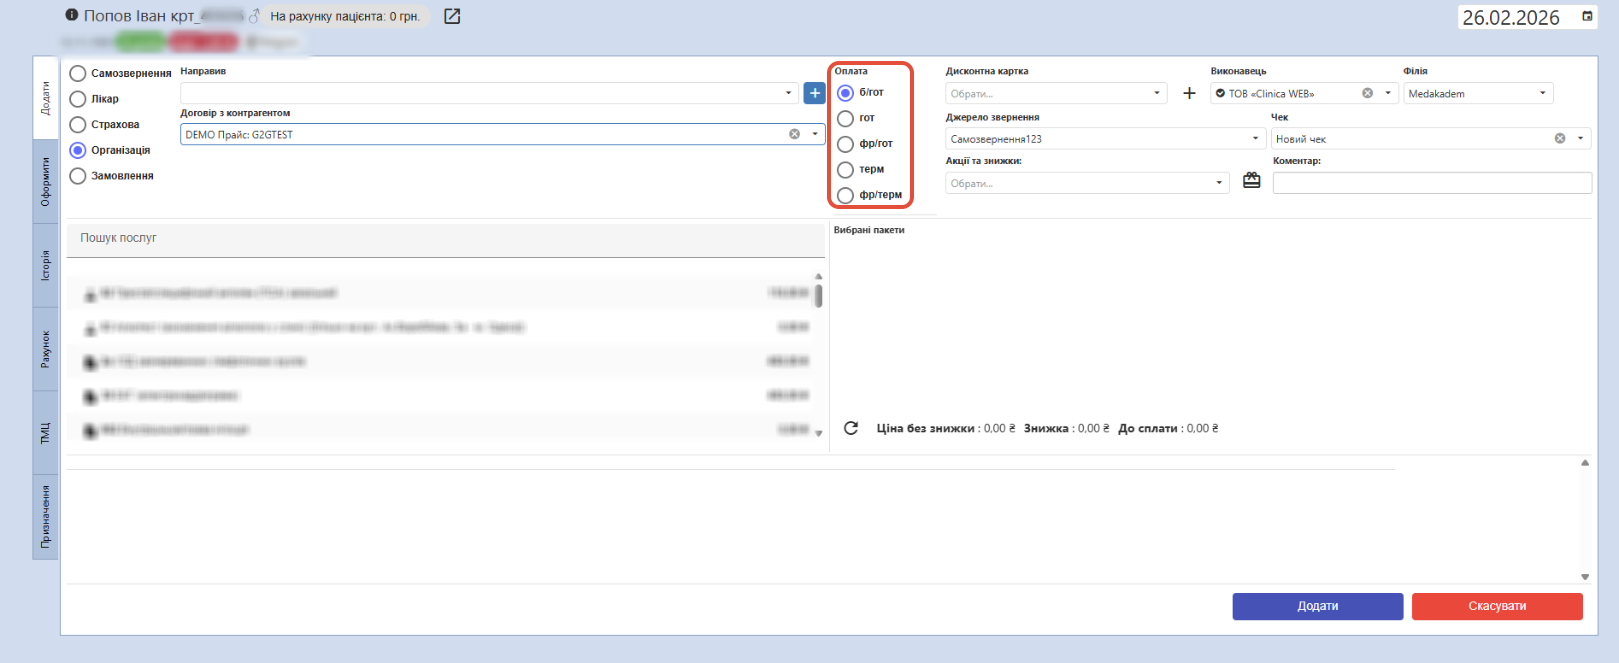1619x663 pixels.
Task: Click the bottom panel scroll-up arrow
Action: [x=1585, y=462]
